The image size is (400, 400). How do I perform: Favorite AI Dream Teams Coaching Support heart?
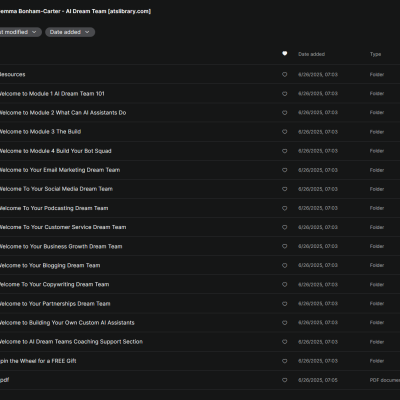pos(284,342)
